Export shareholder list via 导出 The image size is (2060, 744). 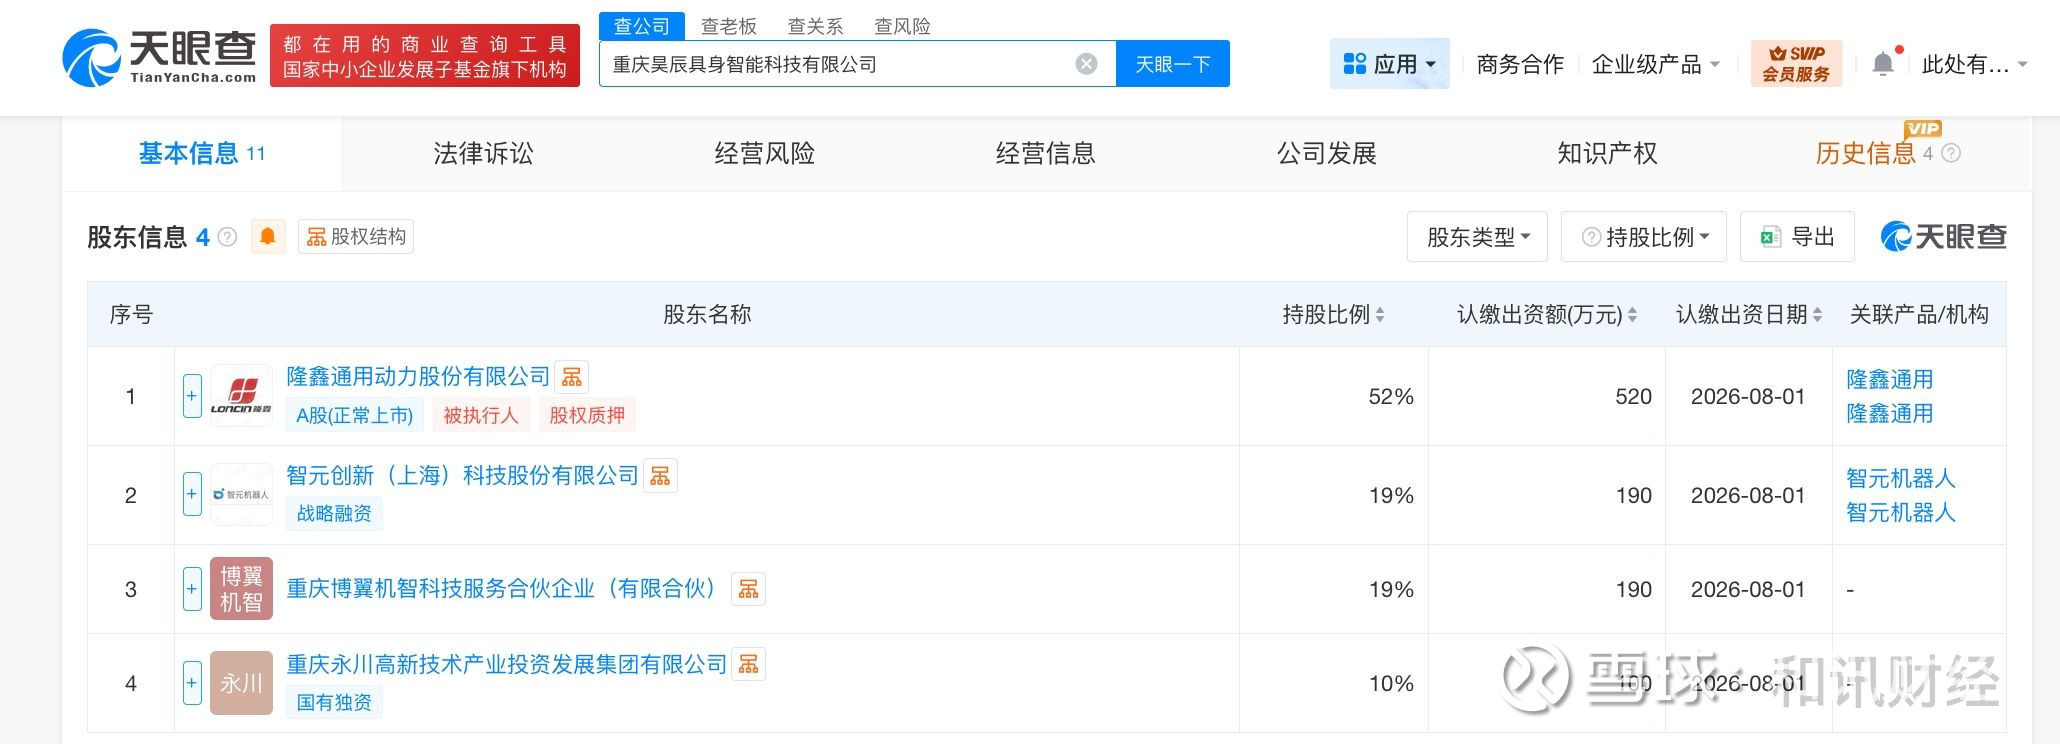pyautogui.click(x=1797, y=237)
